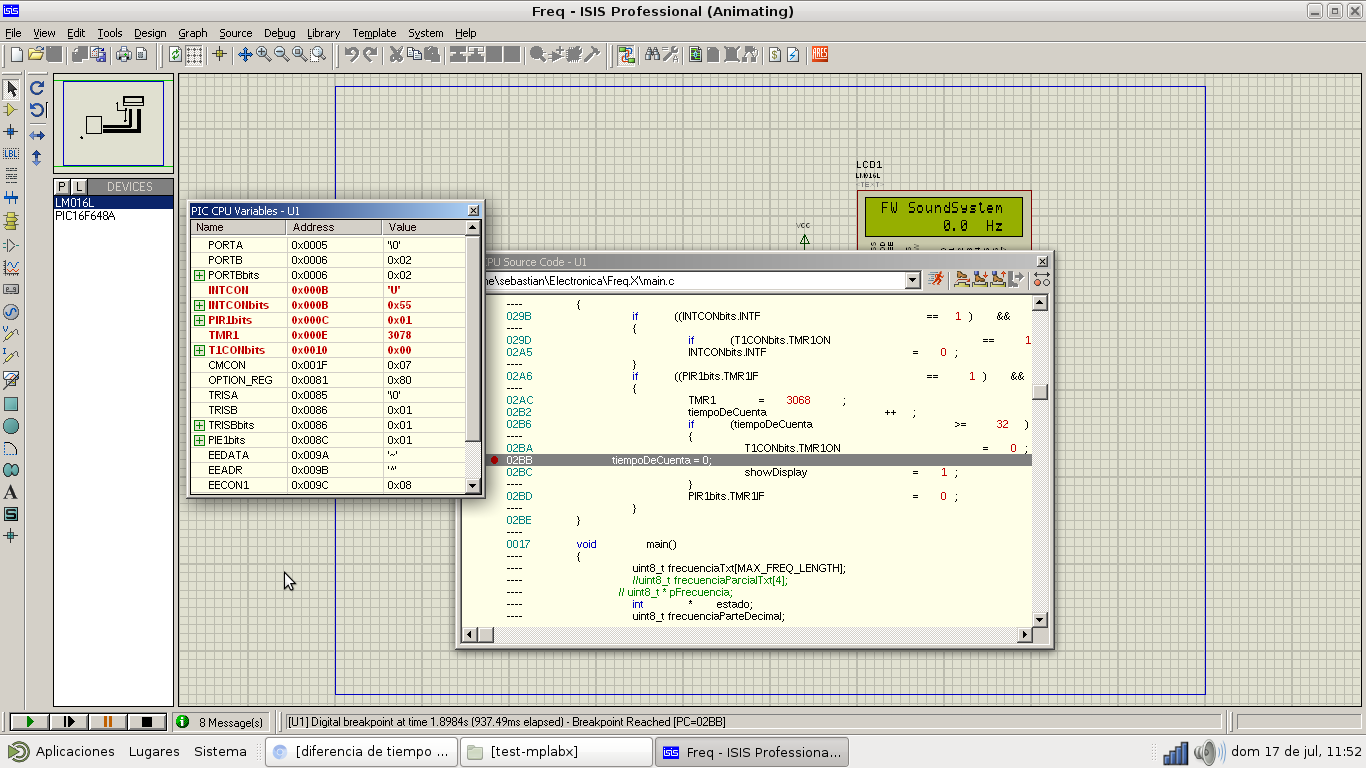Switch to the test-mplabx taskbar window
1366x768 pixels.
(x=556, y=751)
